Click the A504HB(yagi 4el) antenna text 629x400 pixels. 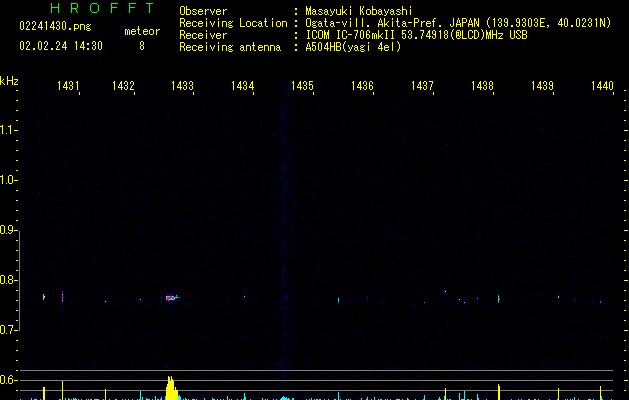pos(353,47)
